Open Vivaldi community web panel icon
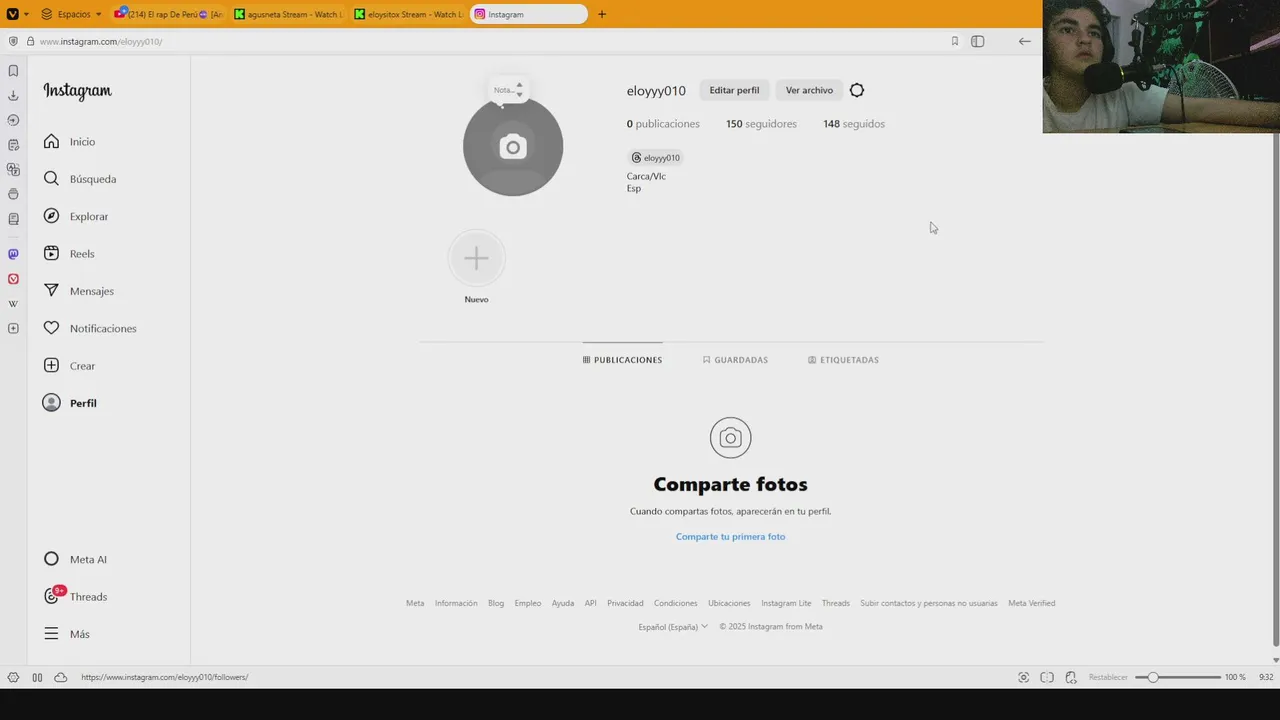1280x720 pixels. click(13, 279)
